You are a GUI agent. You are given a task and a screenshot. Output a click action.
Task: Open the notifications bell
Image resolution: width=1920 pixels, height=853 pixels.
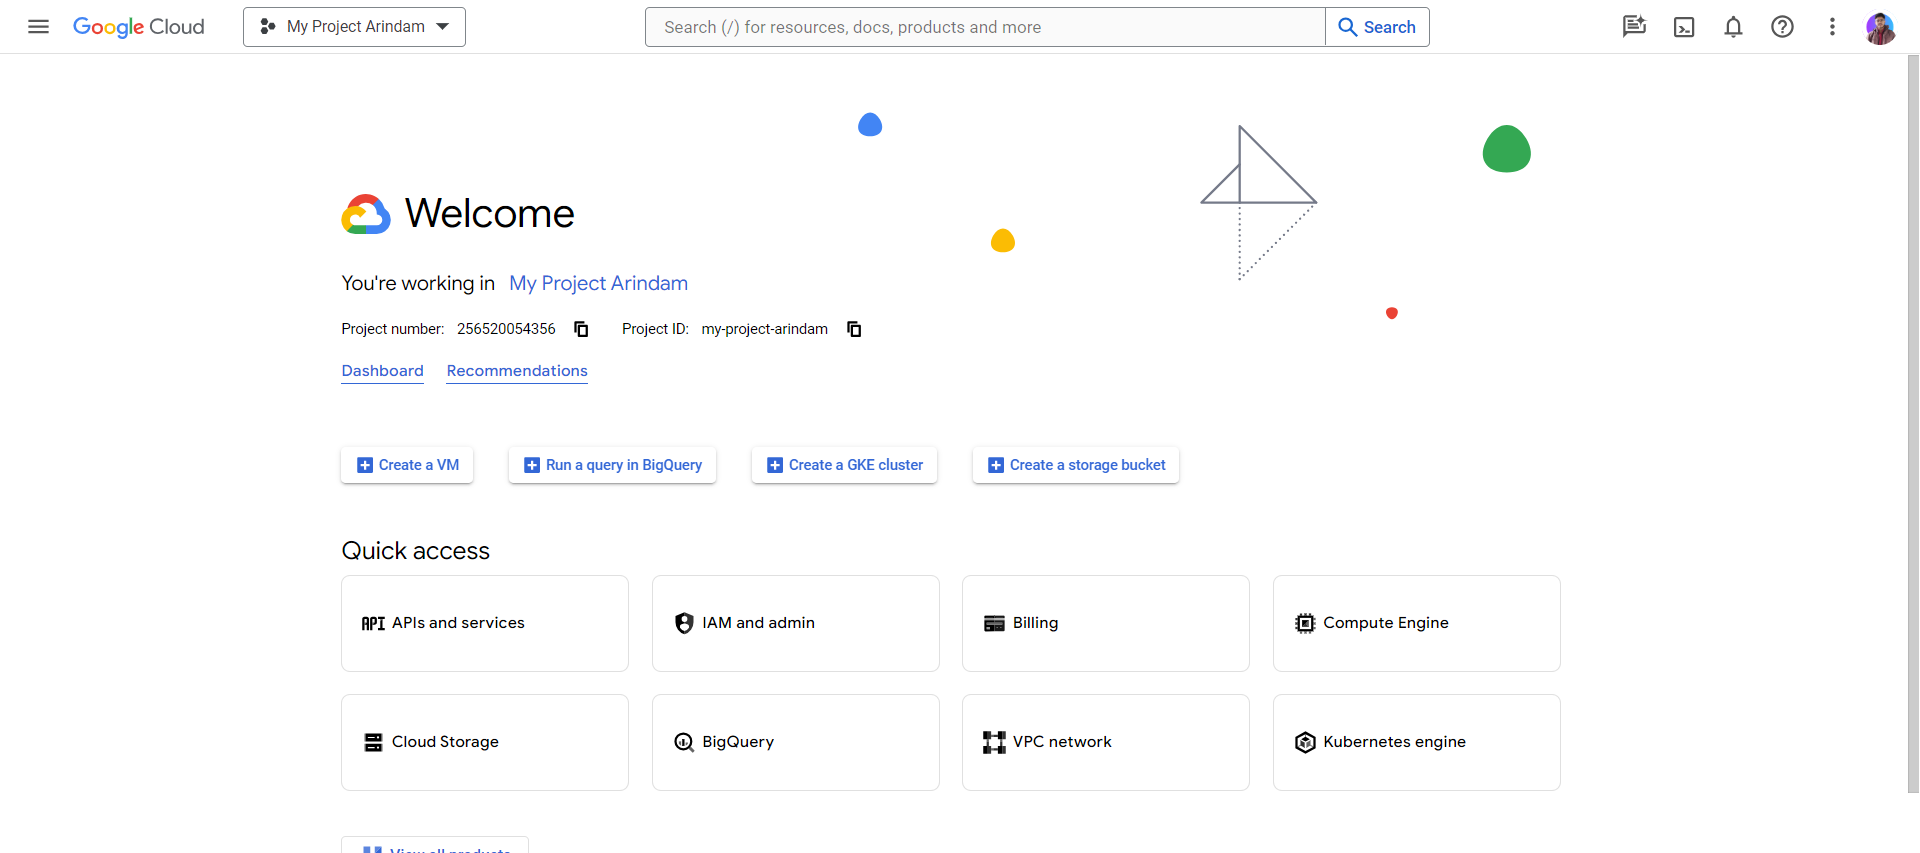coord(1733,27)
